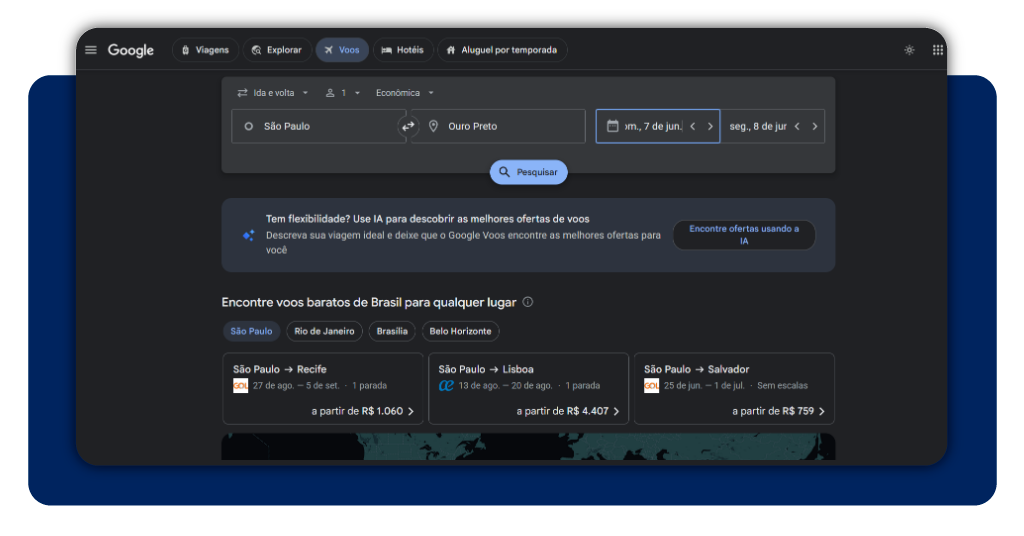This screenshot has height=536, width=1024.
Task: Open the hamburger main menu
Action: [x=91, y=50]
